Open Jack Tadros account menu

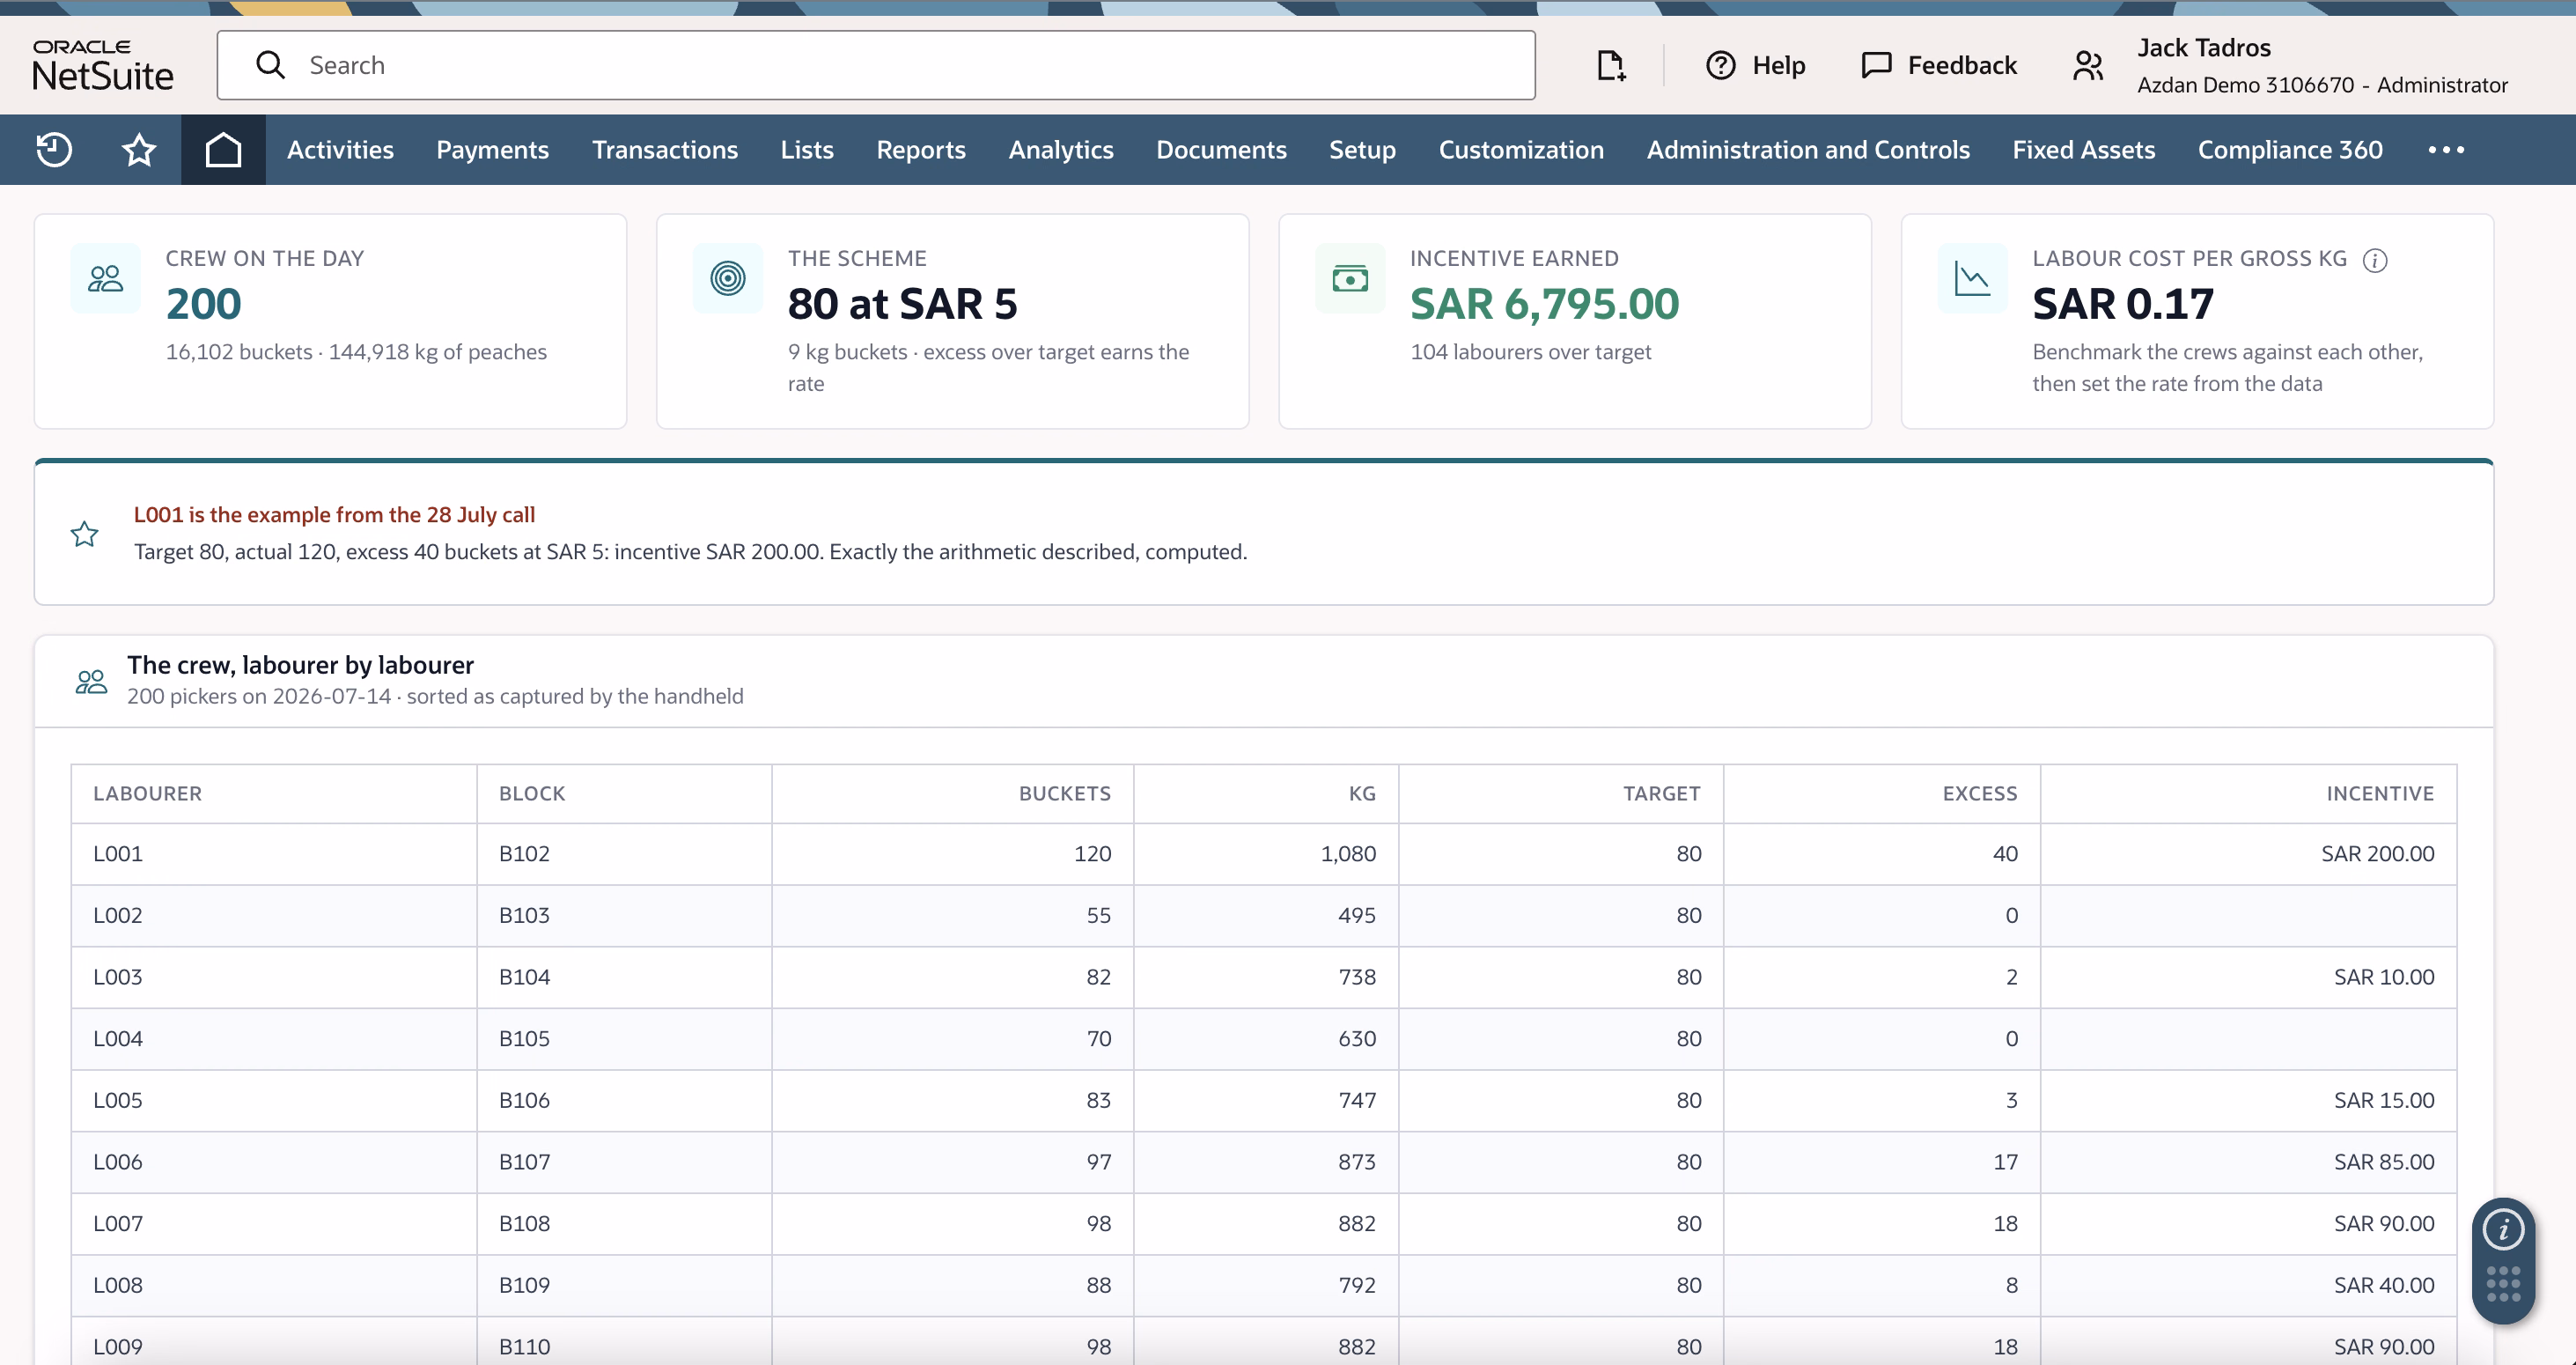pyautogui.click(x=2204, y=47)
